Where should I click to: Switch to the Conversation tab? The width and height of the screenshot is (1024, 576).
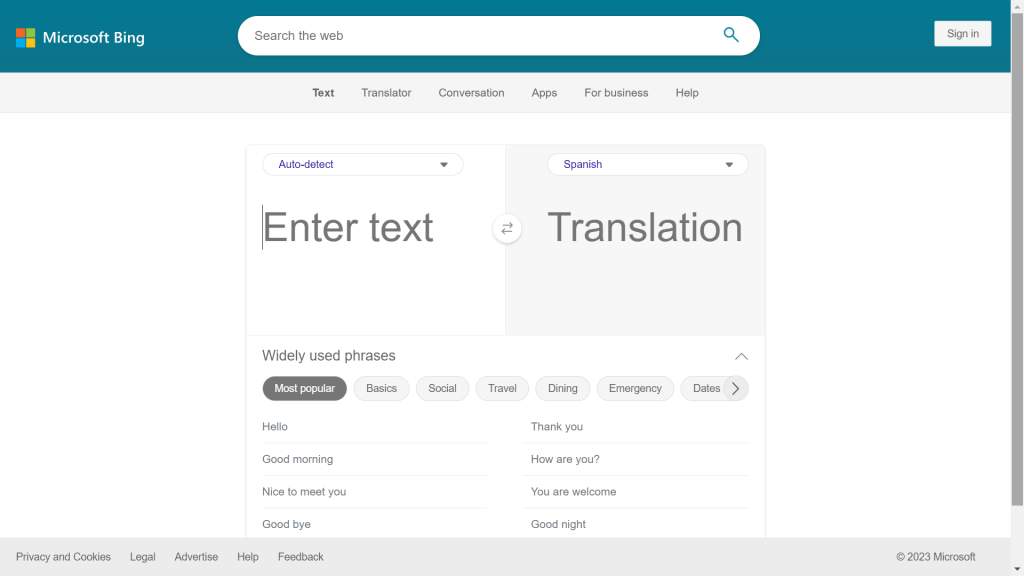(471, 93)
